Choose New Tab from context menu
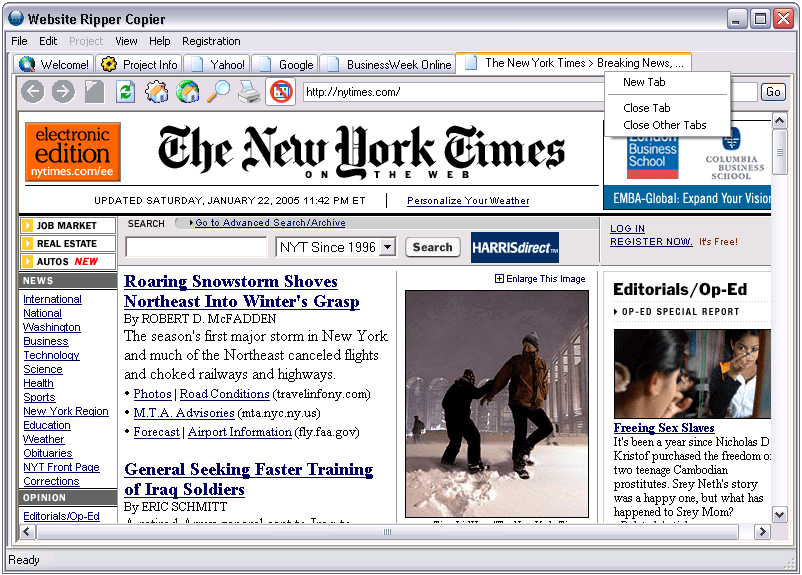This screenshot has width=802, height=575. [x=666, y=82]
